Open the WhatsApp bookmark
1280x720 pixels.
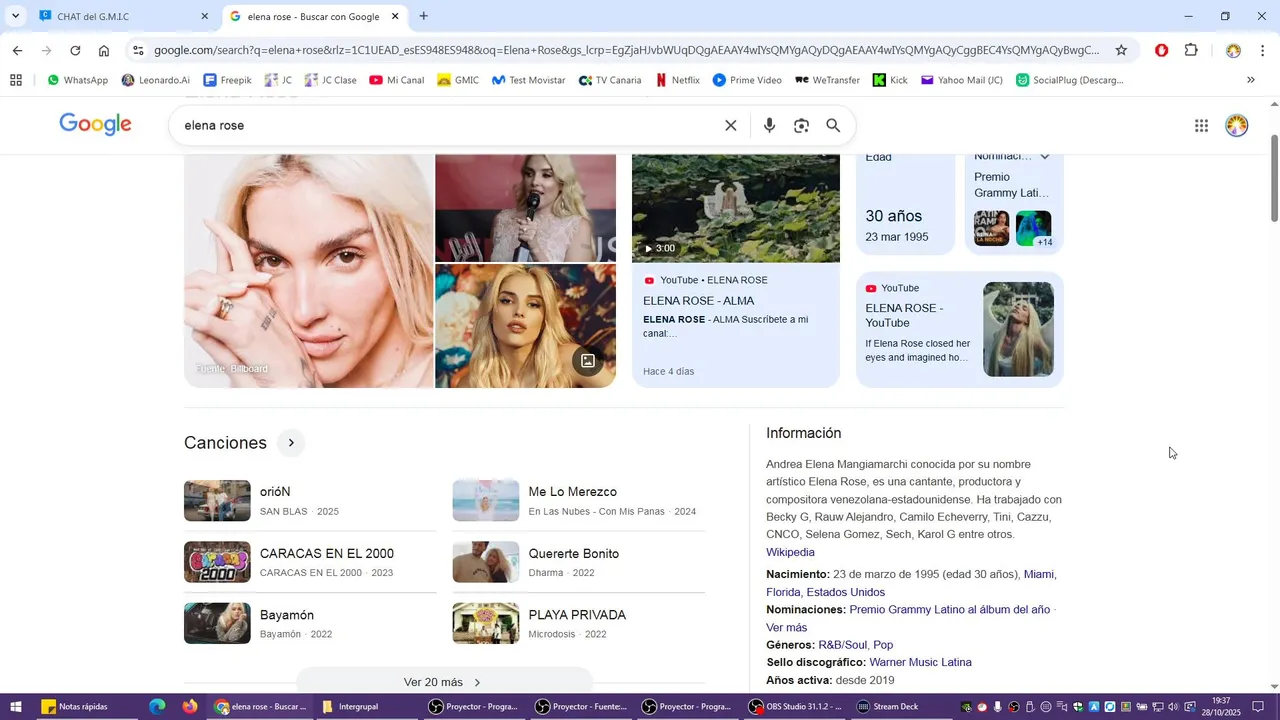(77, 80)
